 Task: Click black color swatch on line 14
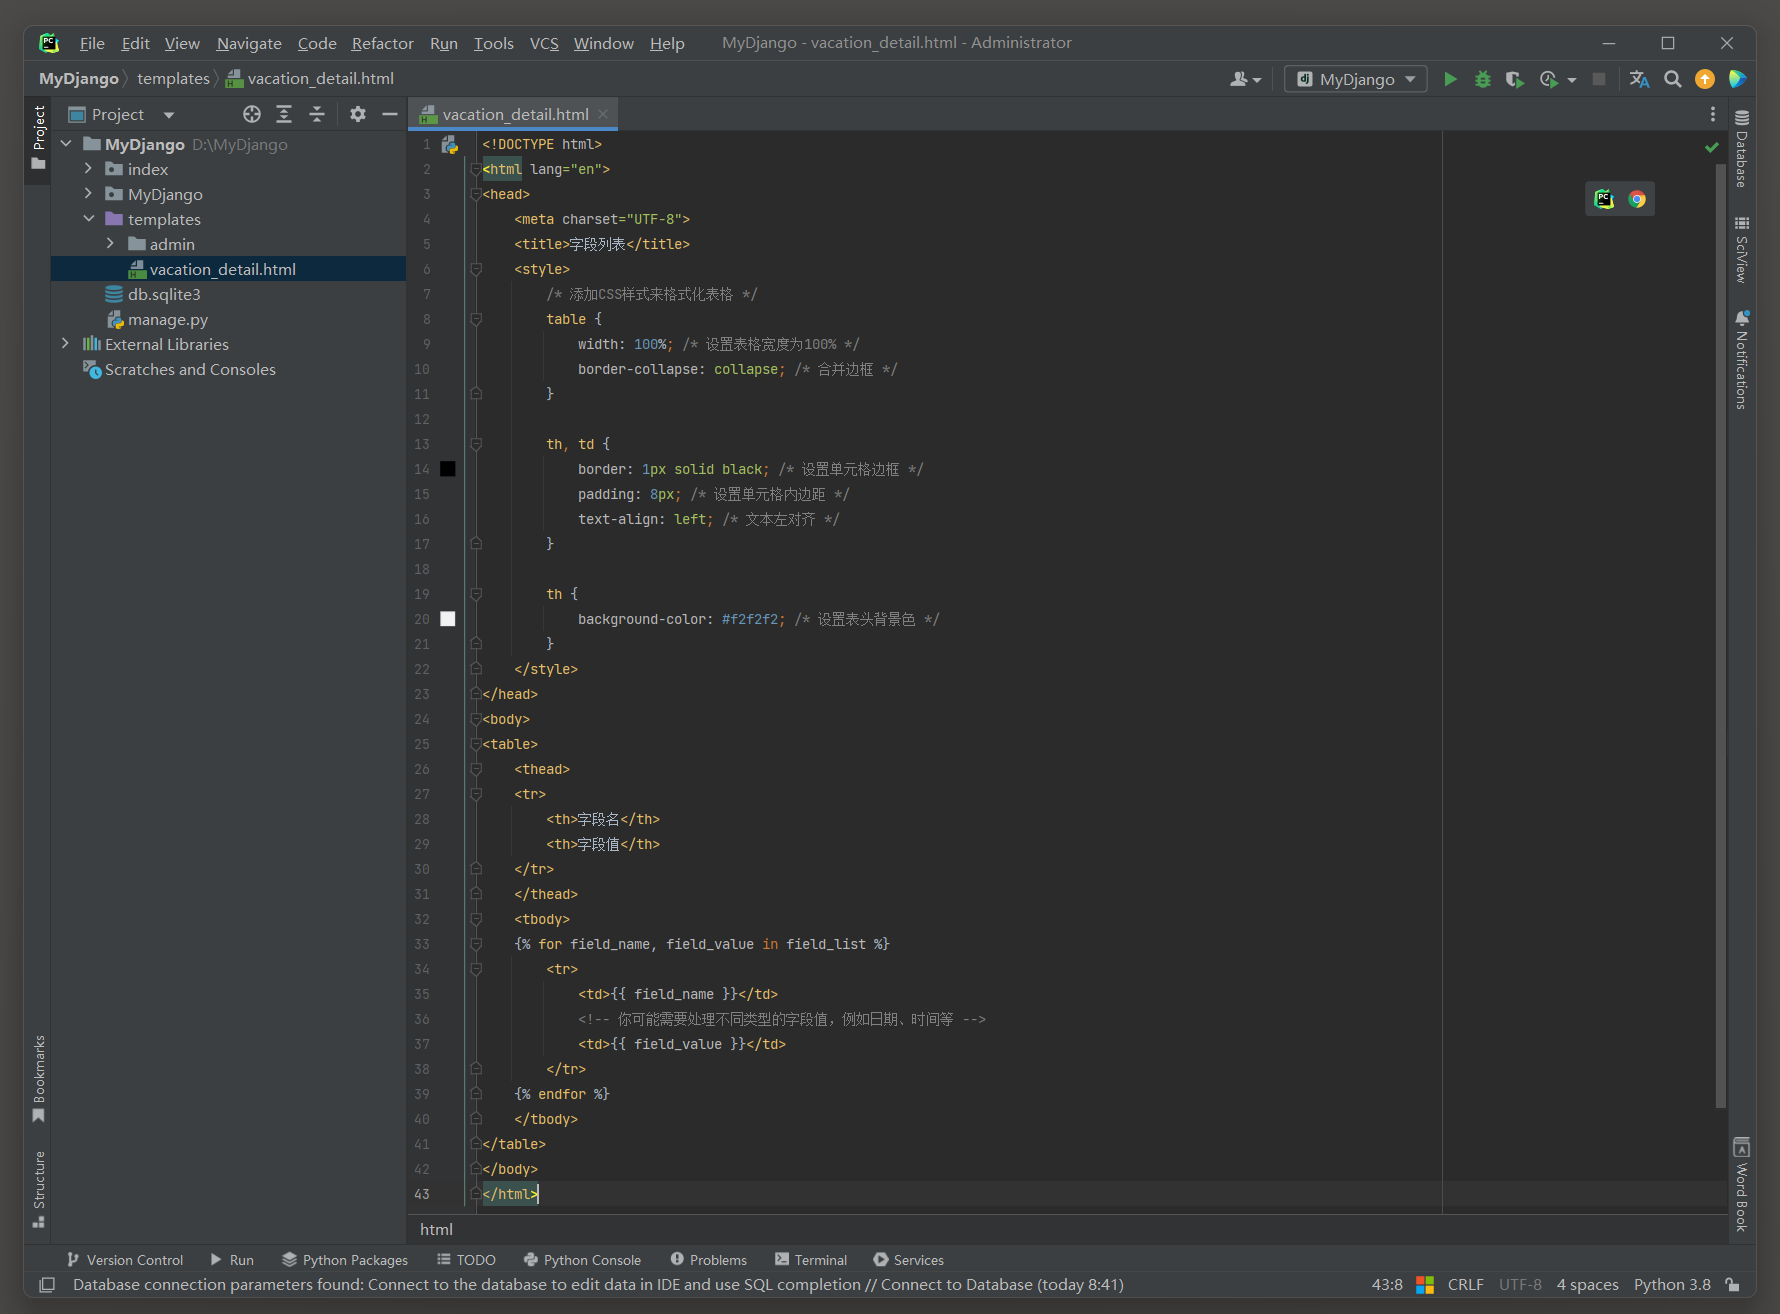tap(448, 469)
